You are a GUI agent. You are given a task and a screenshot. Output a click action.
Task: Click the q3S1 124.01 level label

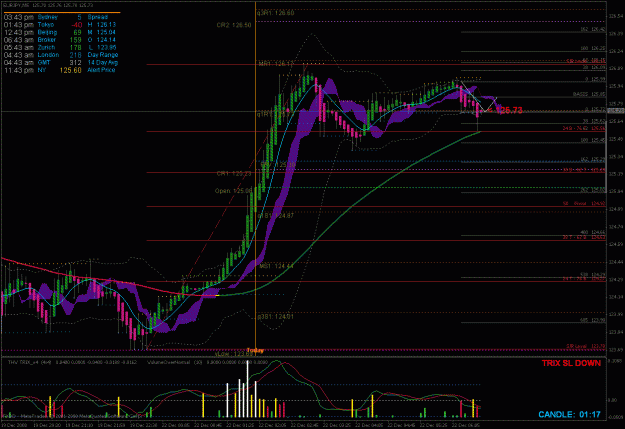pyautogui.click(x=275, y=317)
